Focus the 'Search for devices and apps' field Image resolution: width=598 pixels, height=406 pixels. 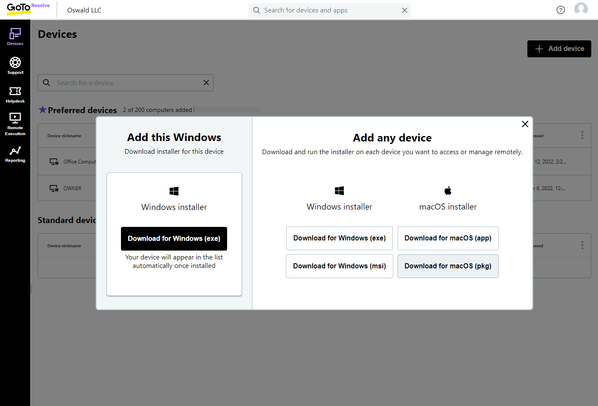[x=329, y=10]
